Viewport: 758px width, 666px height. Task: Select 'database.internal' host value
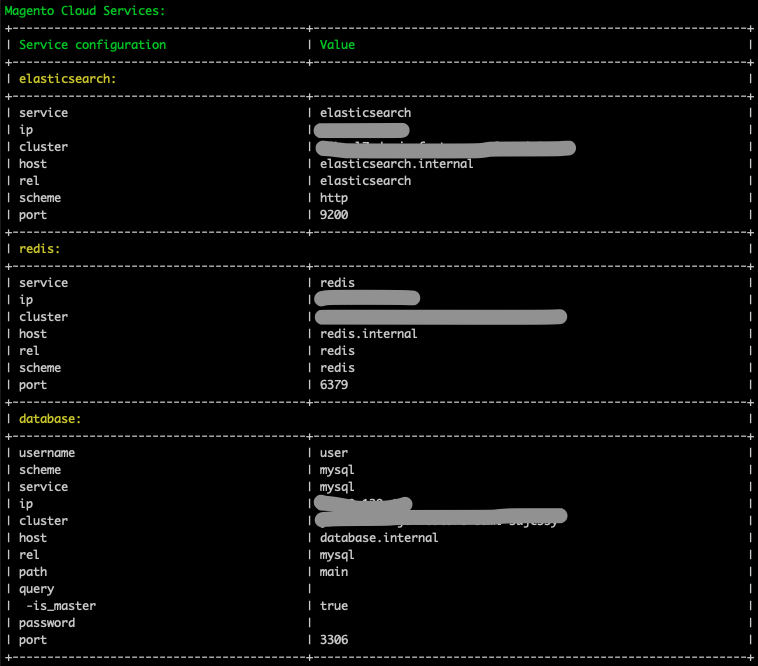point(379,538)
